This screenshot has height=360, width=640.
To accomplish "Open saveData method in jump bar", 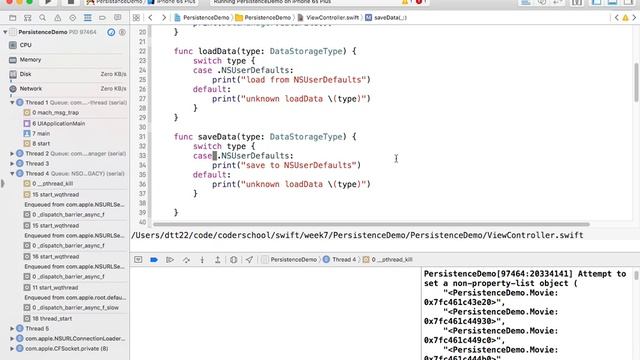I will click(x=386, y=18).
